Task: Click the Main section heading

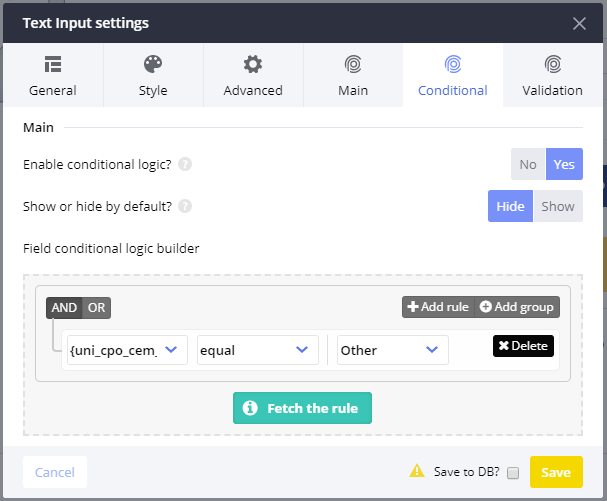Action: pyautogui.click(x=38, y=127)
